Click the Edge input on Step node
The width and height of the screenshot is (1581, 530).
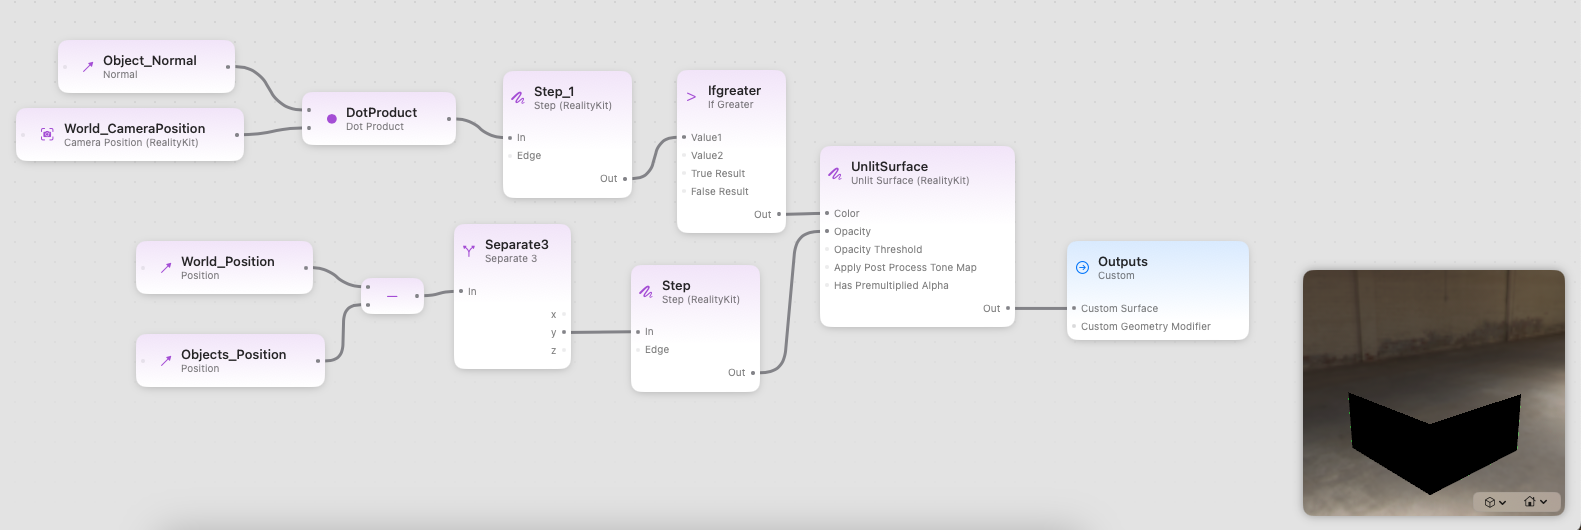point(638,350)
